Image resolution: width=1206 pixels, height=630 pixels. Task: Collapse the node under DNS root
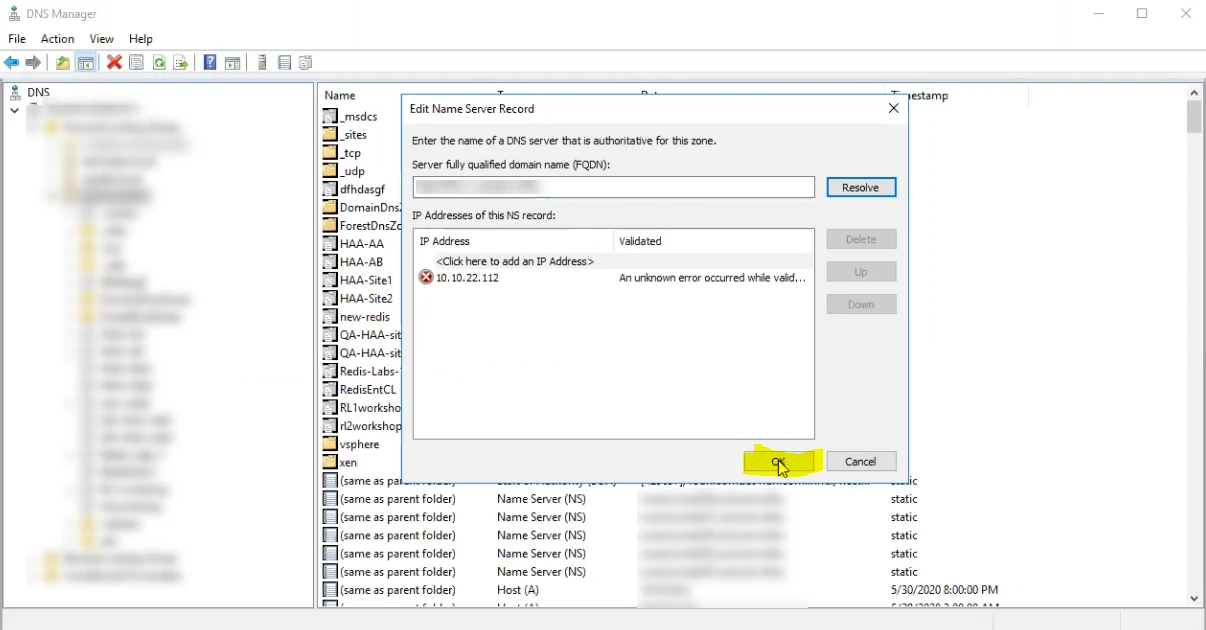pyautogui.click(x=15, y=110)
